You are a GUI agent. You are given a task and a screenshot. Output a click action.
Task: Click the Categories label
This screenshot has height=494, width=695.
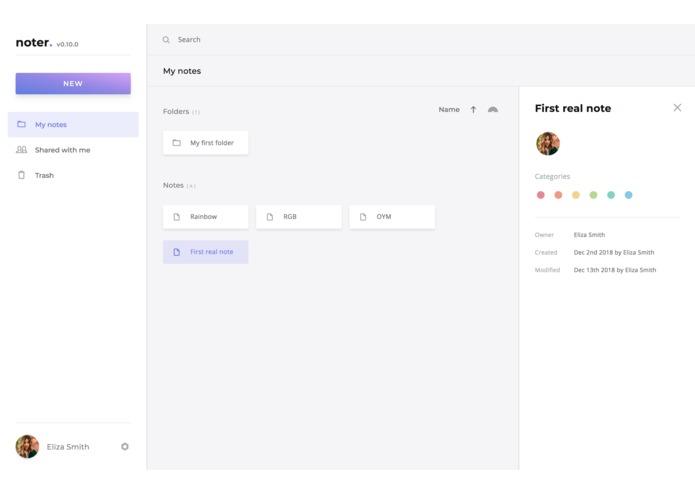(552, 176)
